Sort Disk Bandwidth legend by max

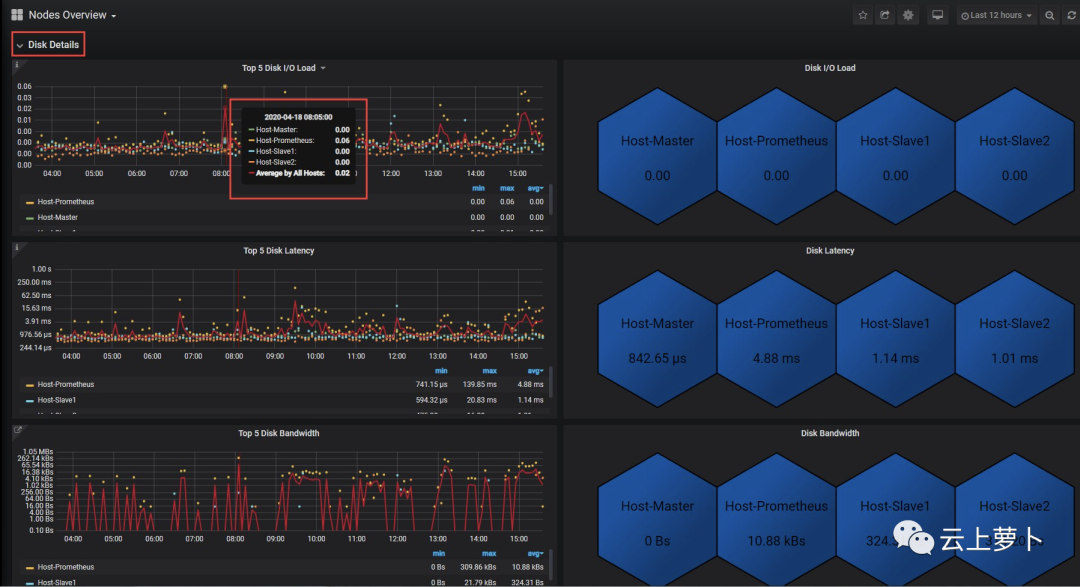(x=489, y=553)
